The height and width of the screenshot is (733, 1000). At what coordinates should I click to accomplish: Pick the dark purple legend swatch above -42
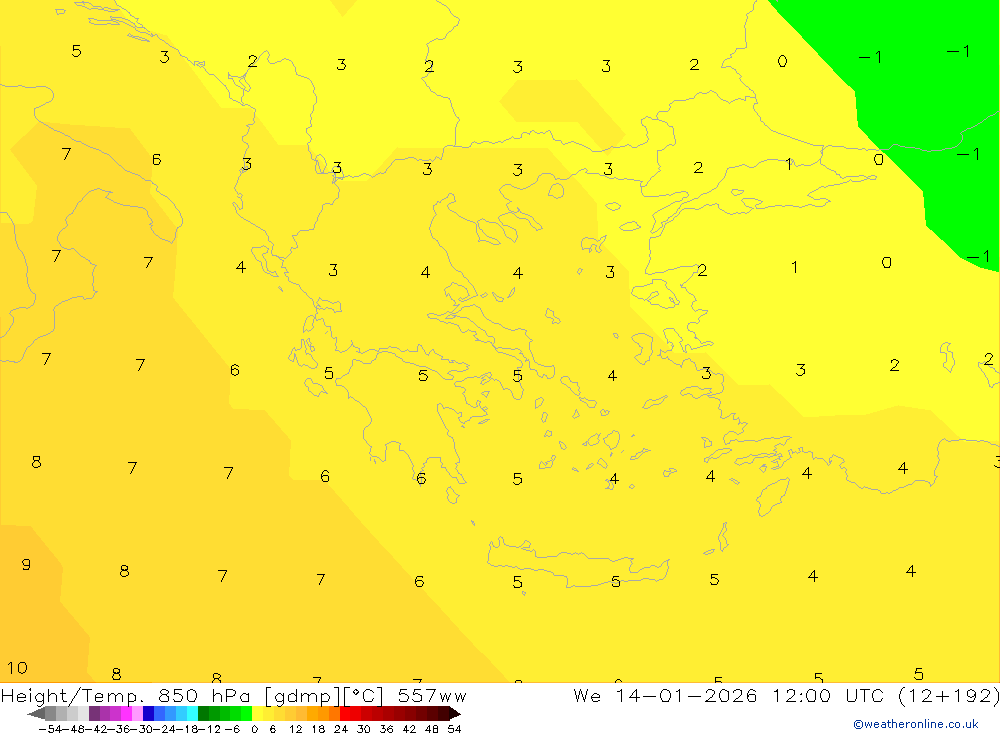pos(94,714)
